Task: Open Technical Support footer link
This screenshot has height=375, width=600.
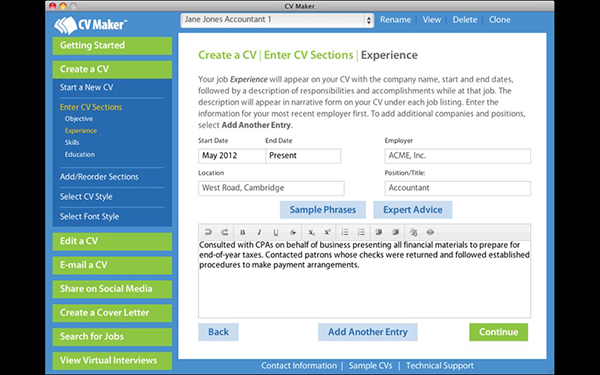Action: [x=440, y=366]
